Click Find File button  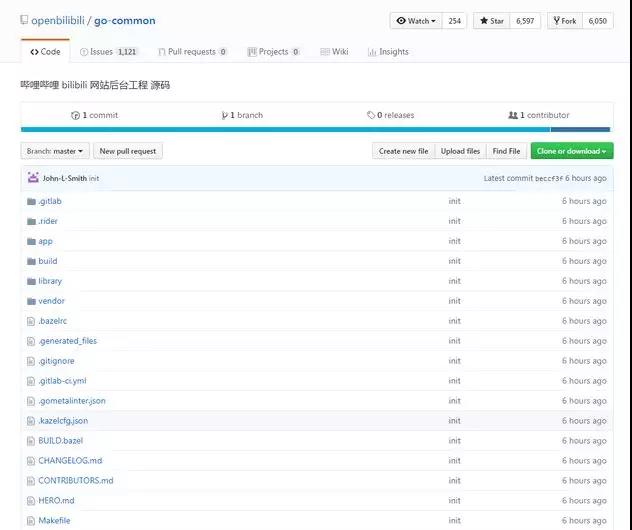pos(506,151)
